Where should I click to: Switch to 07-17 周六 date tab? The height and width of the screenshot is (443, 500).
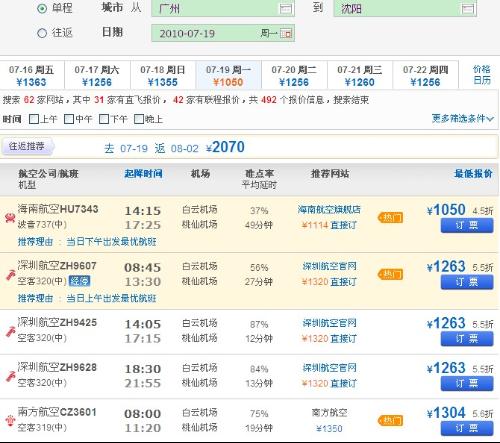tap(97, 76)
